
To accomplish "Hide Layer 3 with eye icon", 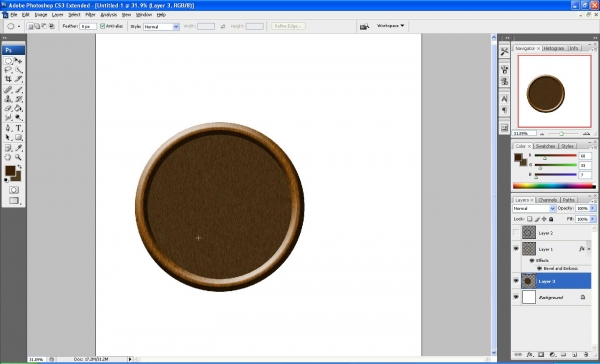I will click(516, 281).
